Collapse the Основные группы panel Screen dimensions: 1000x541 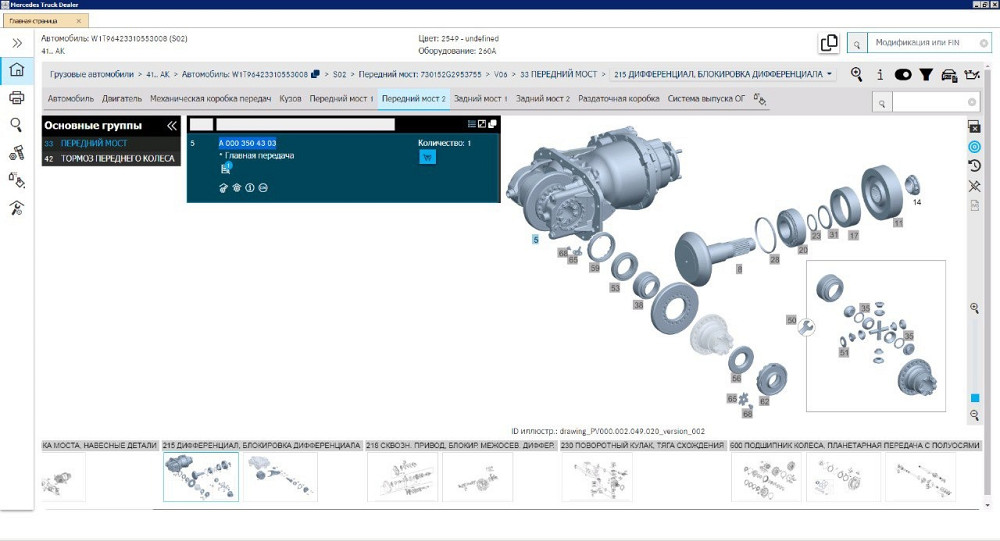(171, 126)
